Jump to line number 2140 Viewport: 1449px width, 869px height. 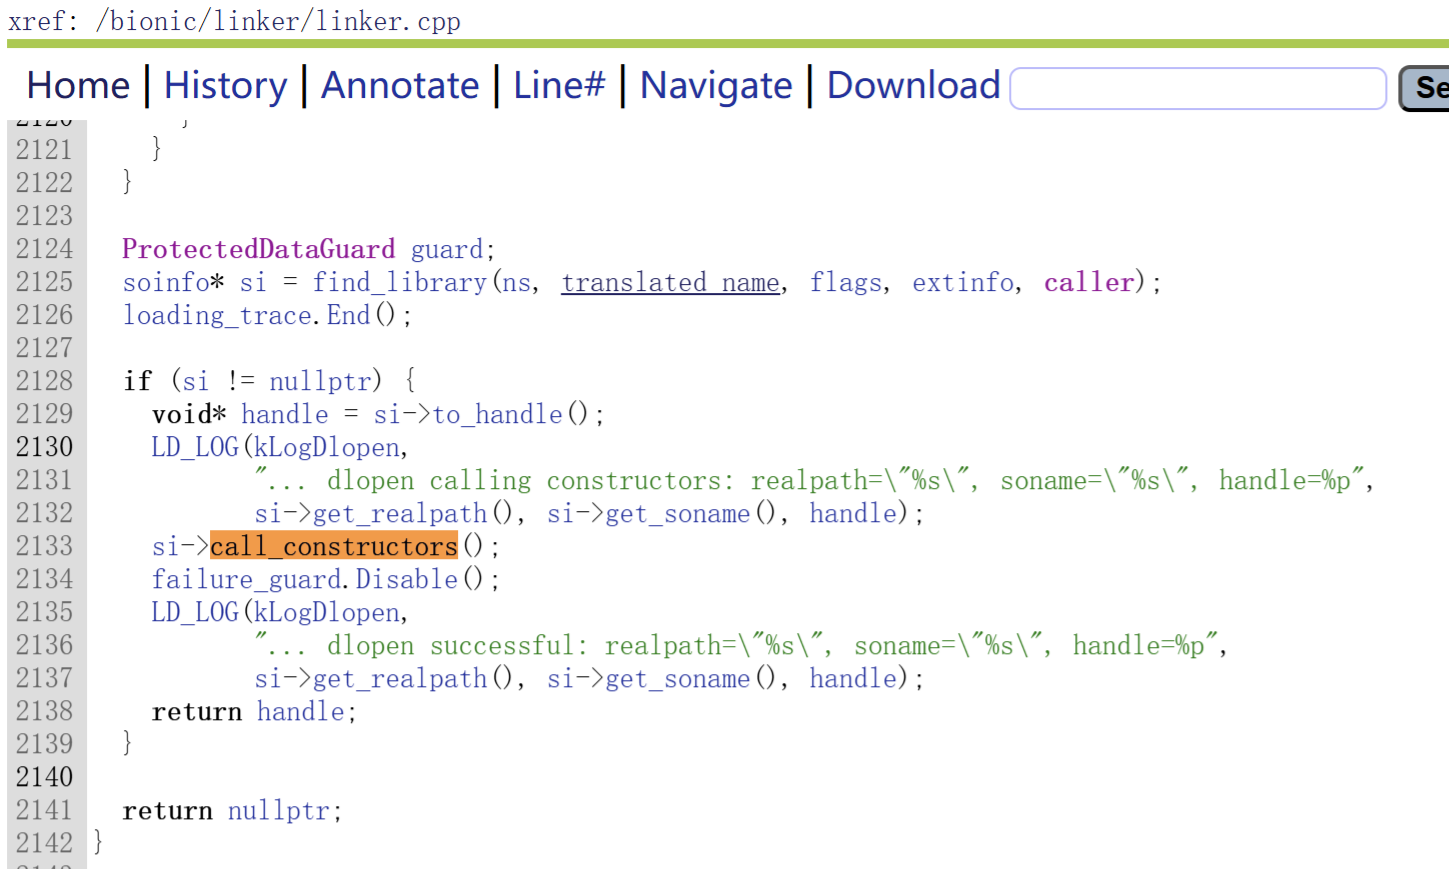pos(45,777)
